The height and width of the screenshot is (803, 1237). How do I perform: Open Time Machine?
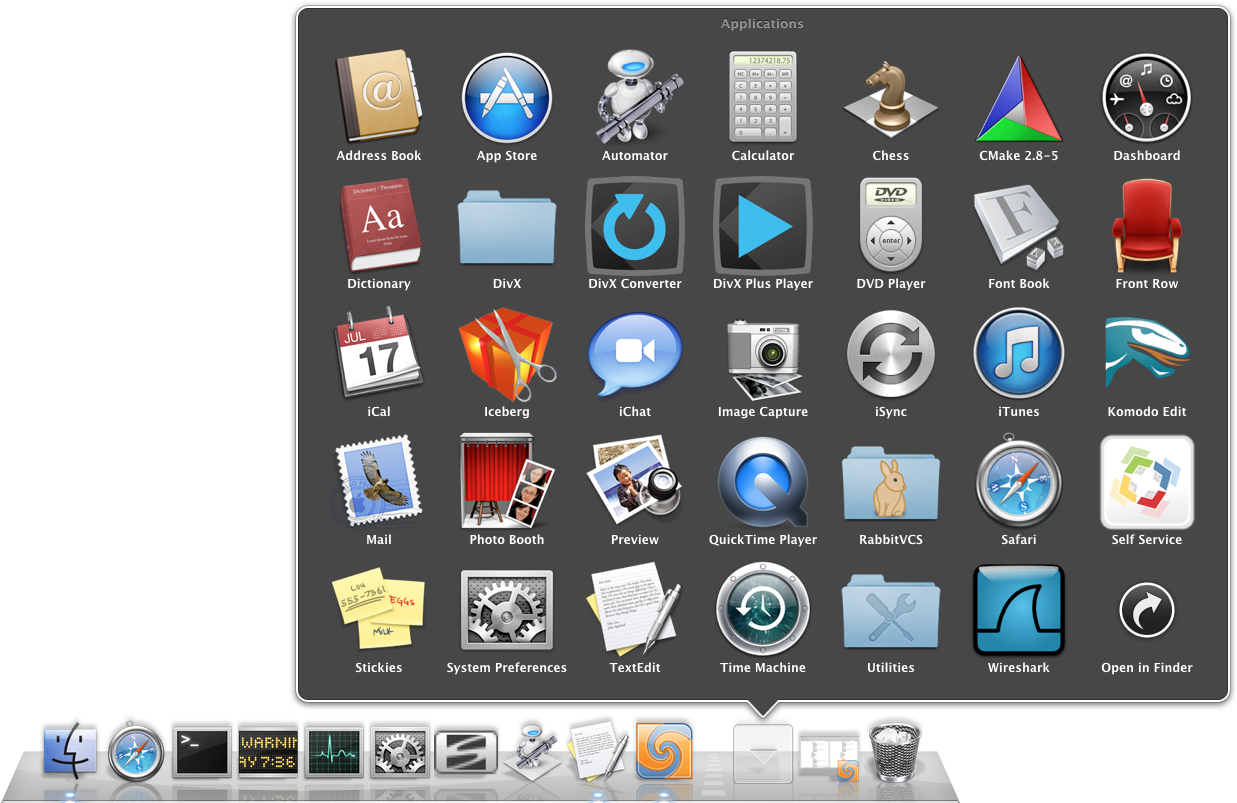click(x=763, y=609)
